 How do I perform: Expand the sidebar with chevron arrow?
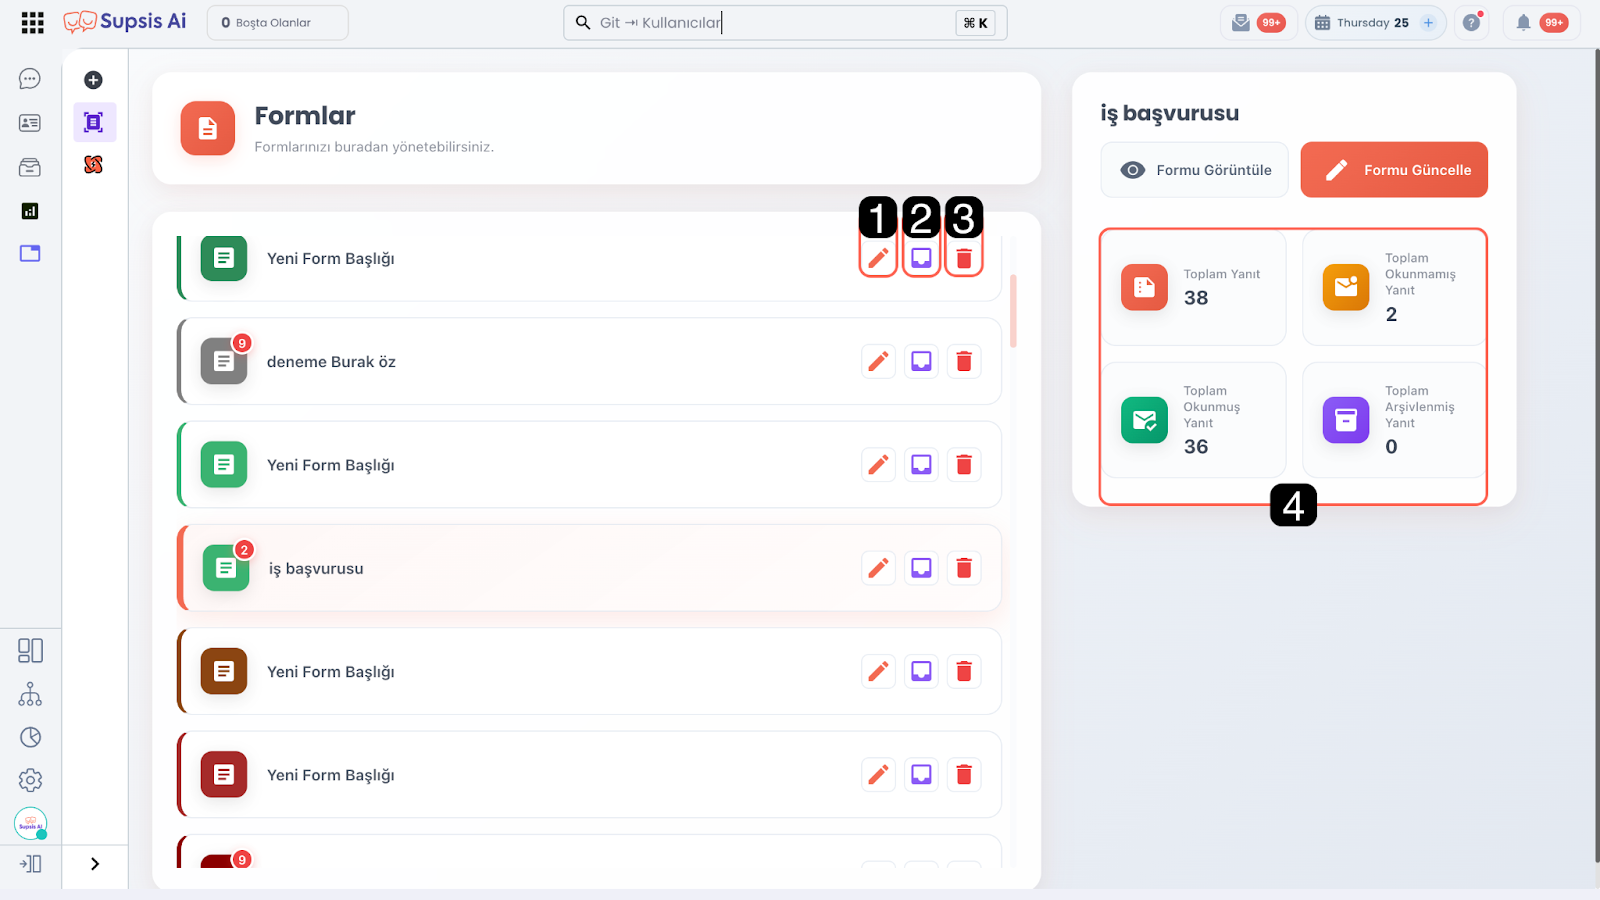95,864
